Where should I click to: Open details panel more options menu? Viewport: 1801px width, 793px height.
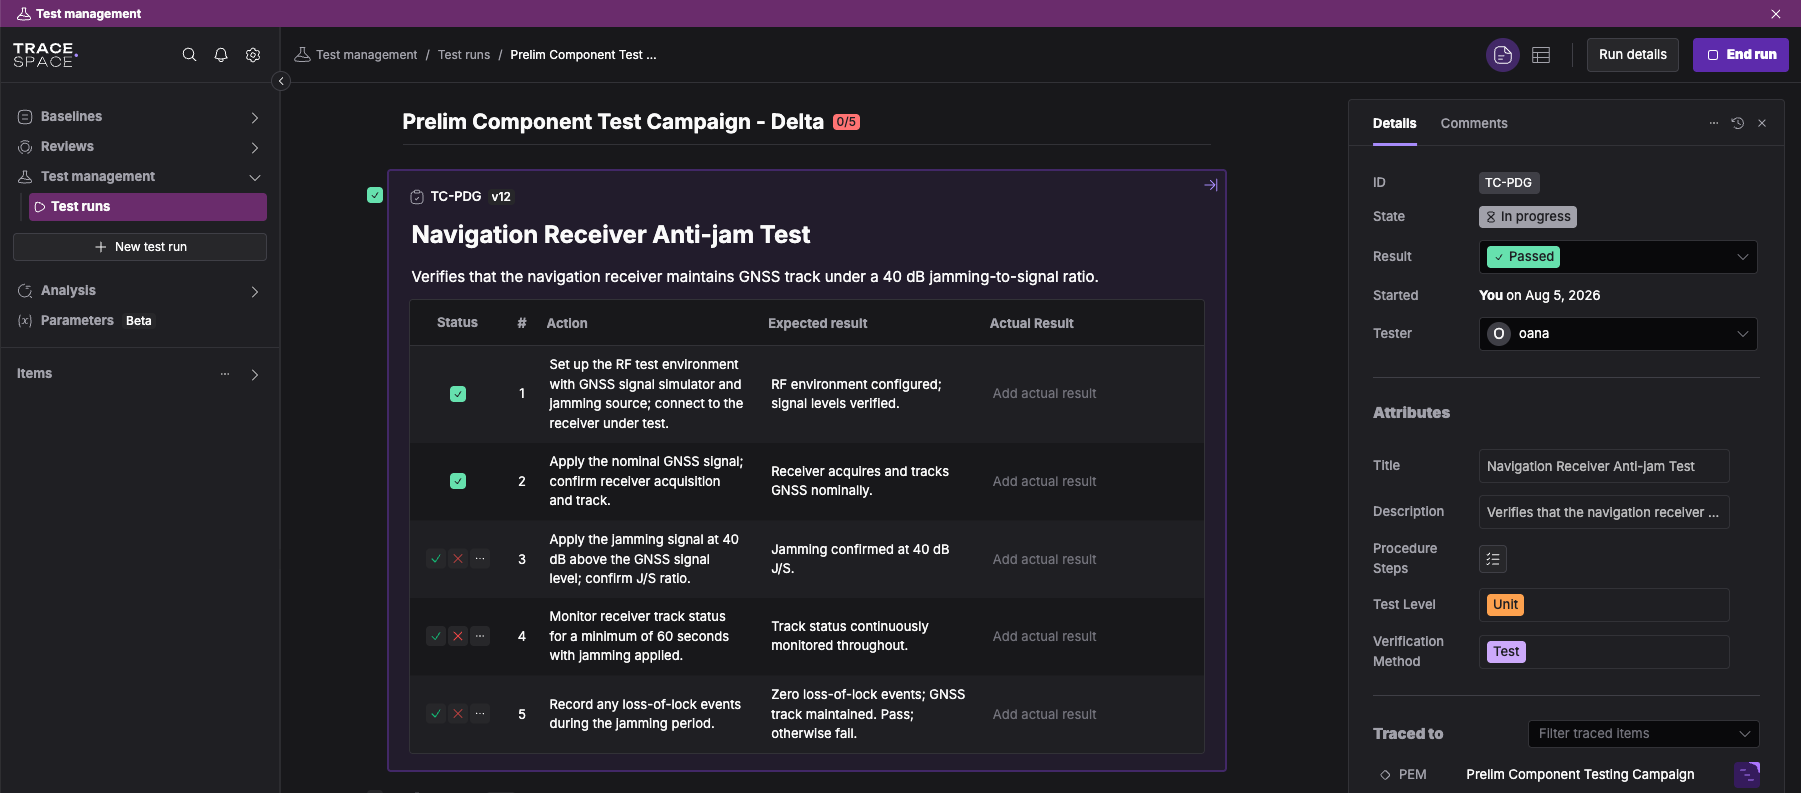[1714, 123]
